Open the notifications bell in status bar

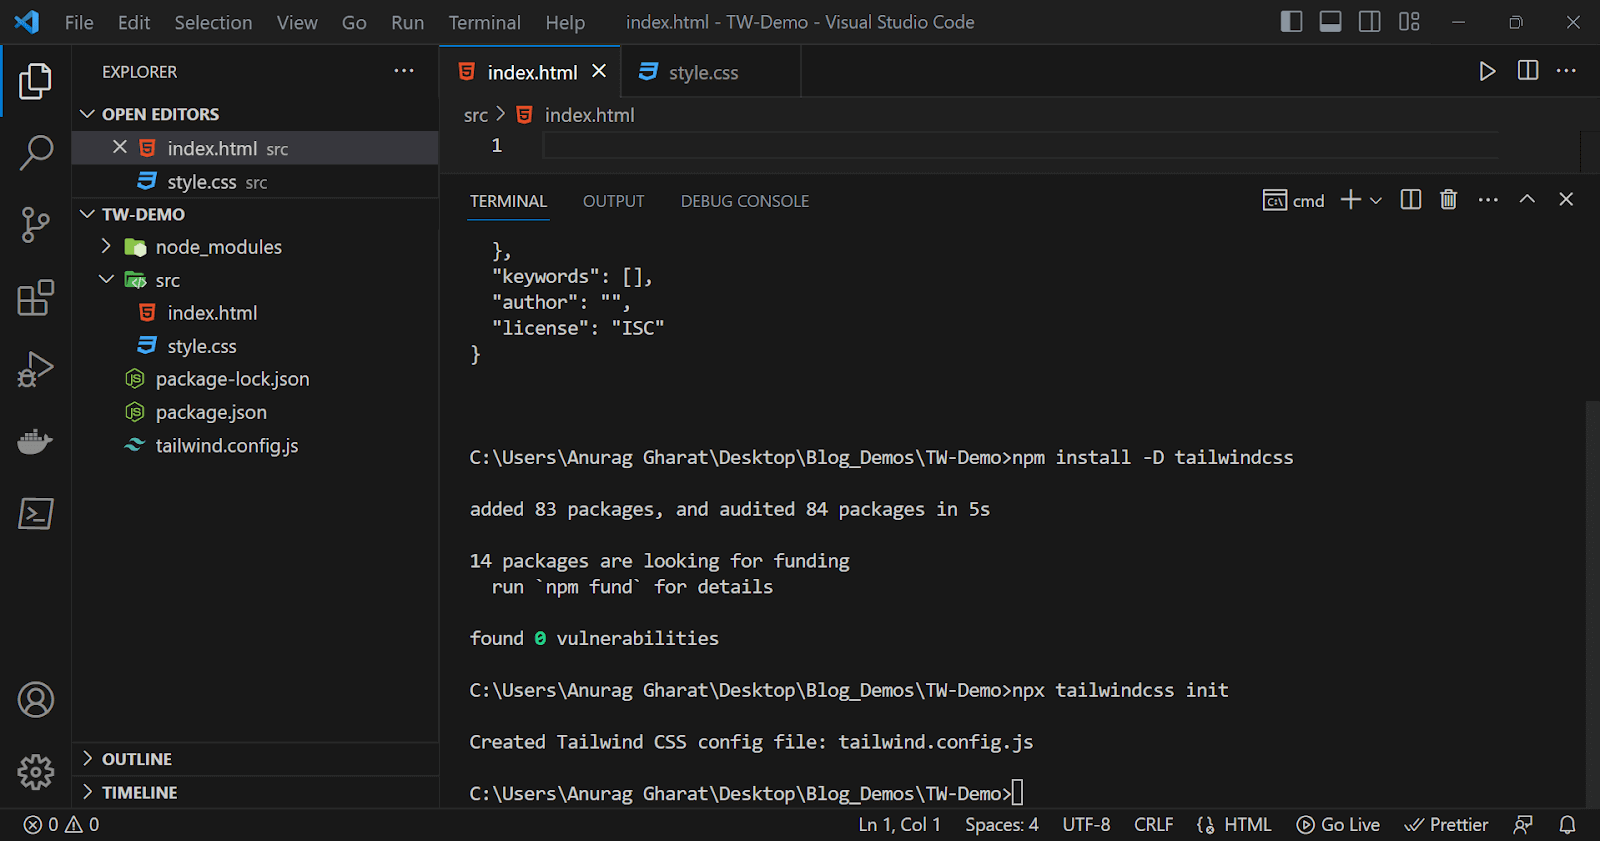click(1567, 825)
